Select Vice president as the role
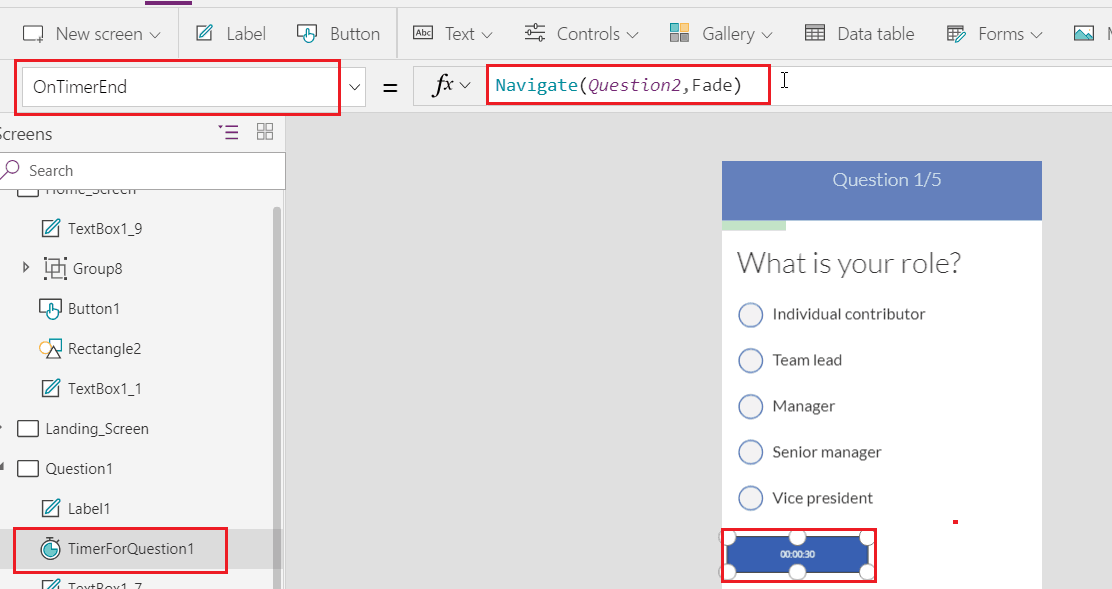This screenshot has height=589, width=1112. [x=751, y=498]
